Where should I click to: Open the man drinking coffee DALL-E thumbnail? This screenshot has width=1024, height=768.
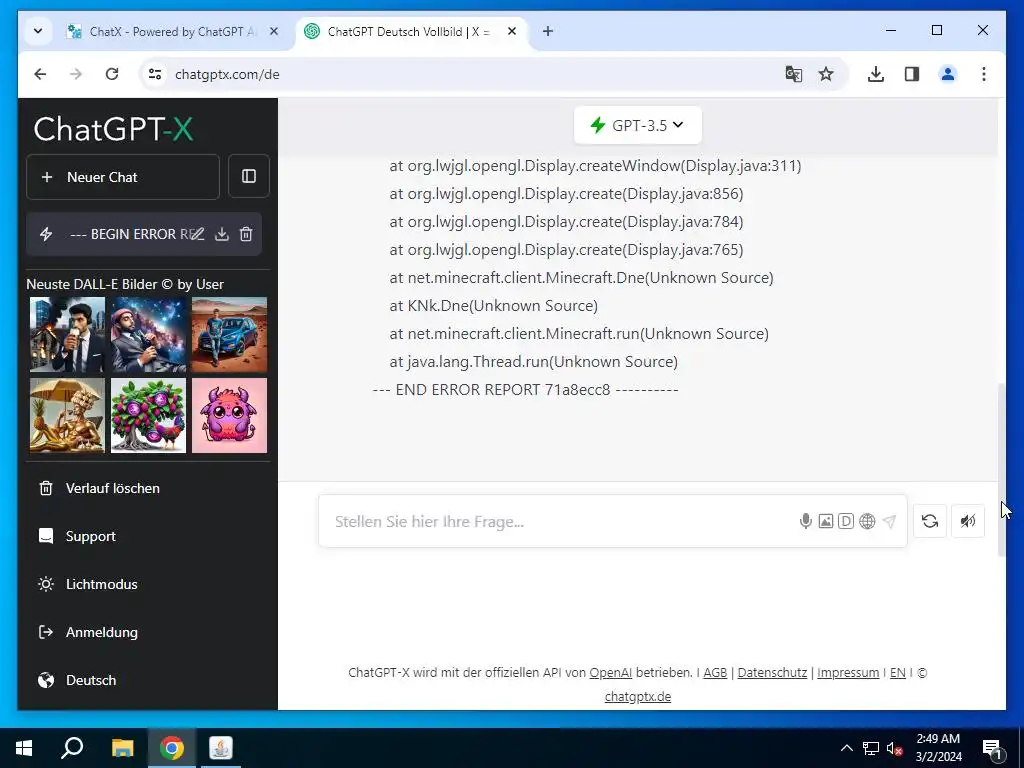coord(67,334)
